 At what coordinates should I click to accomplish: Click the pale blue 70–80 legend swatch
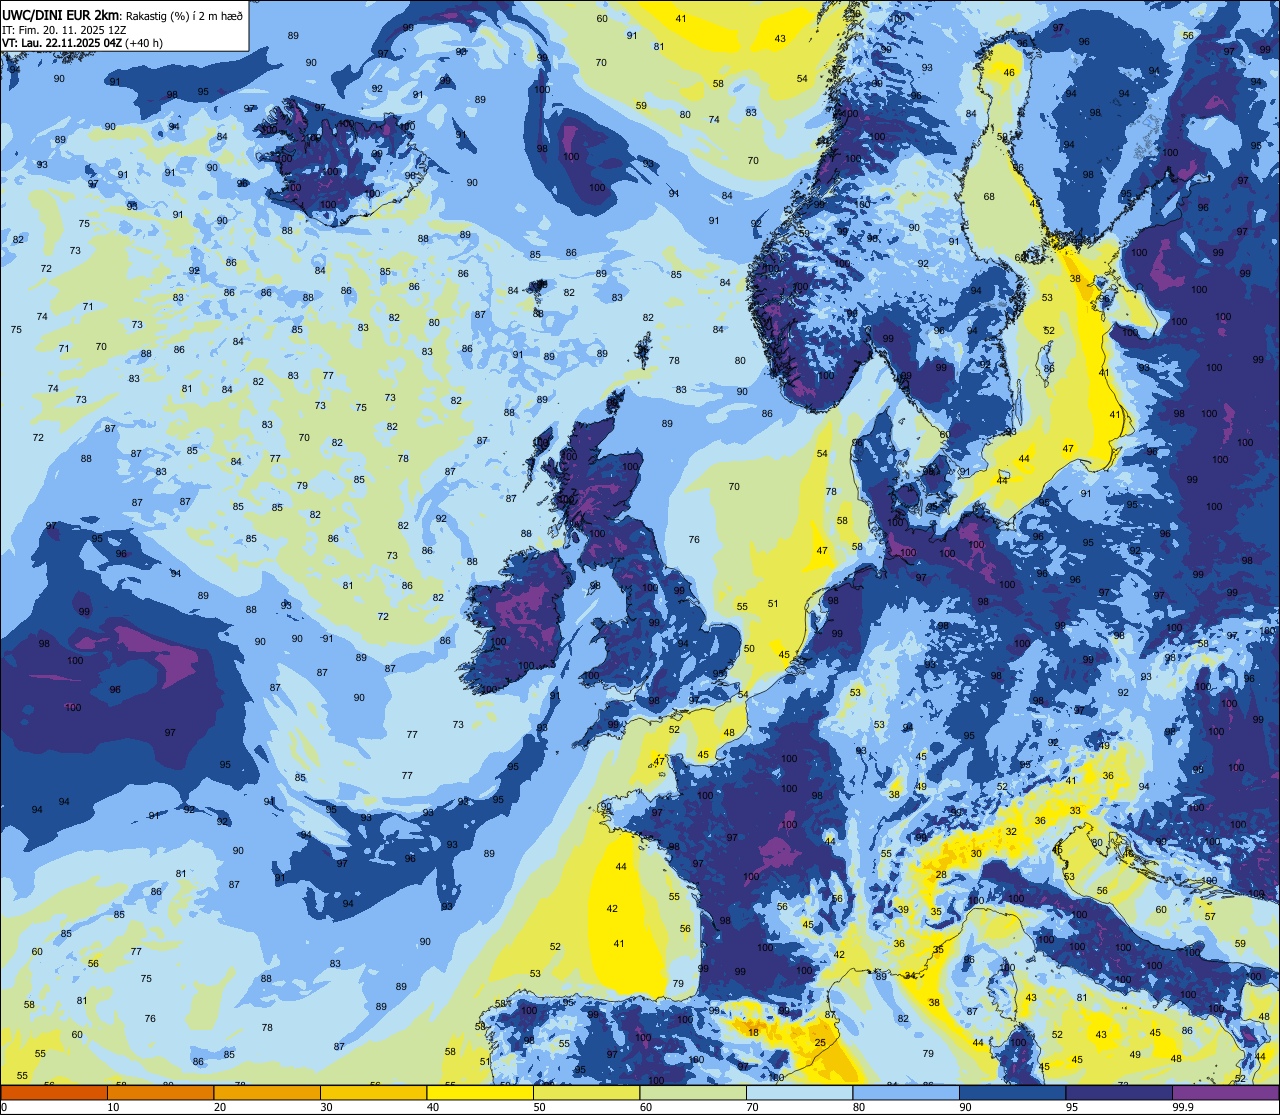pyautogui.click(x=799, y=1092)
